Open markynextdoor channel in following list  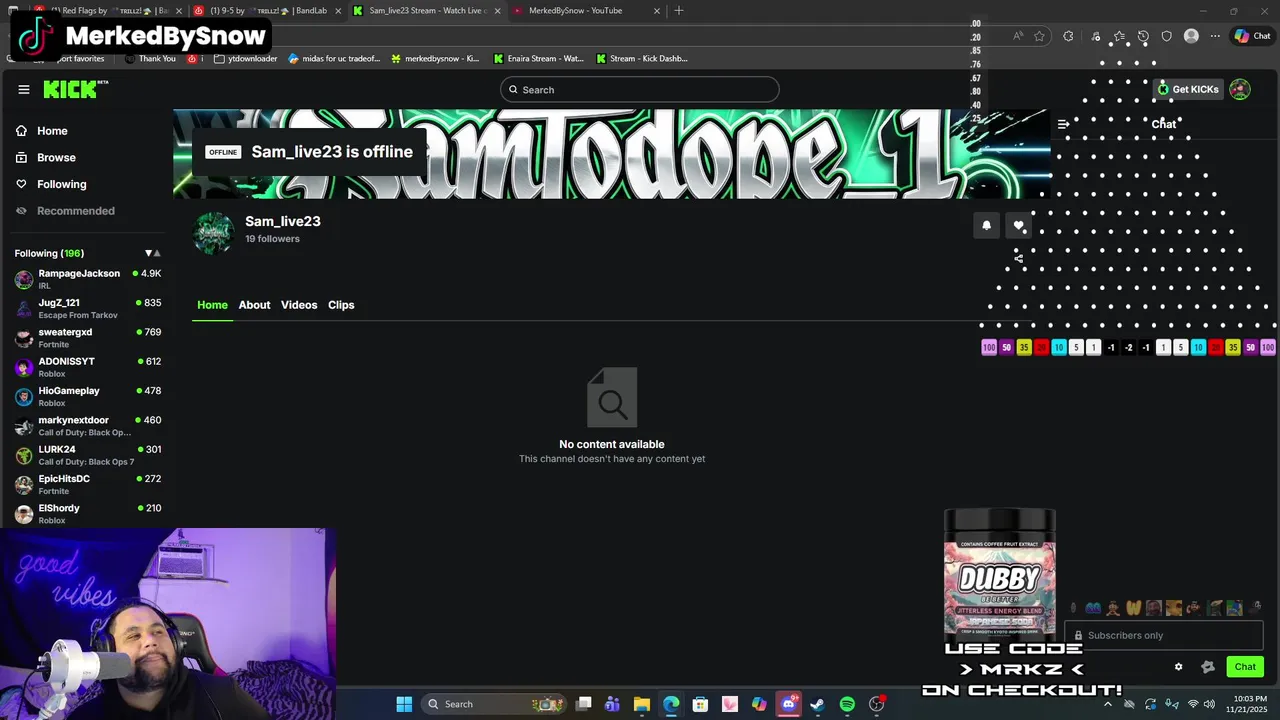[88, 426]
